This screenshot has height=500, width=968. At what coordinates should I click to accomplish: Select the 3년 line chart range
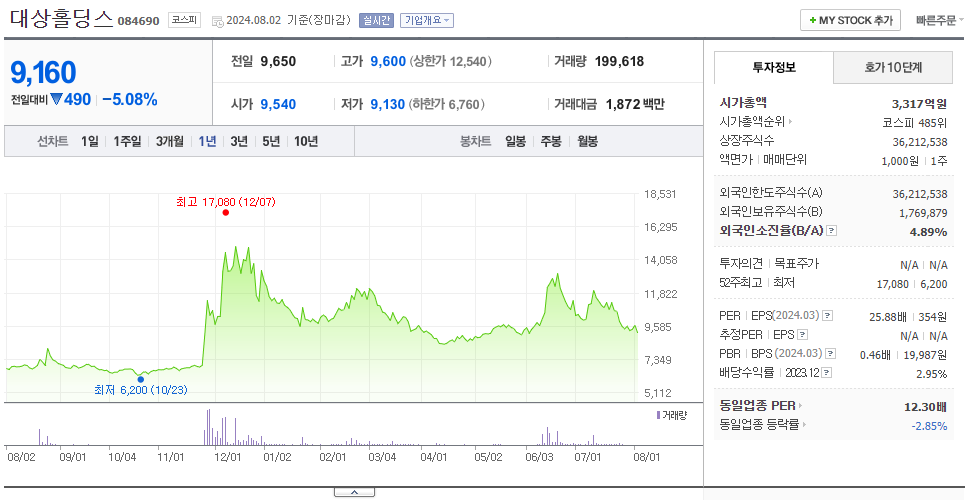tap(239, 141)
